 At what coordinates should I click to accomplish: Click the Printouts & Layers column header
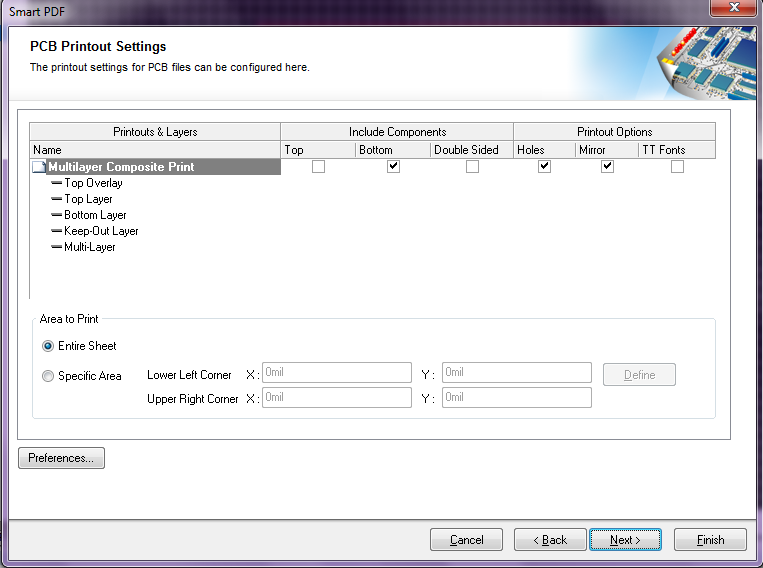(x=155, y=132)
